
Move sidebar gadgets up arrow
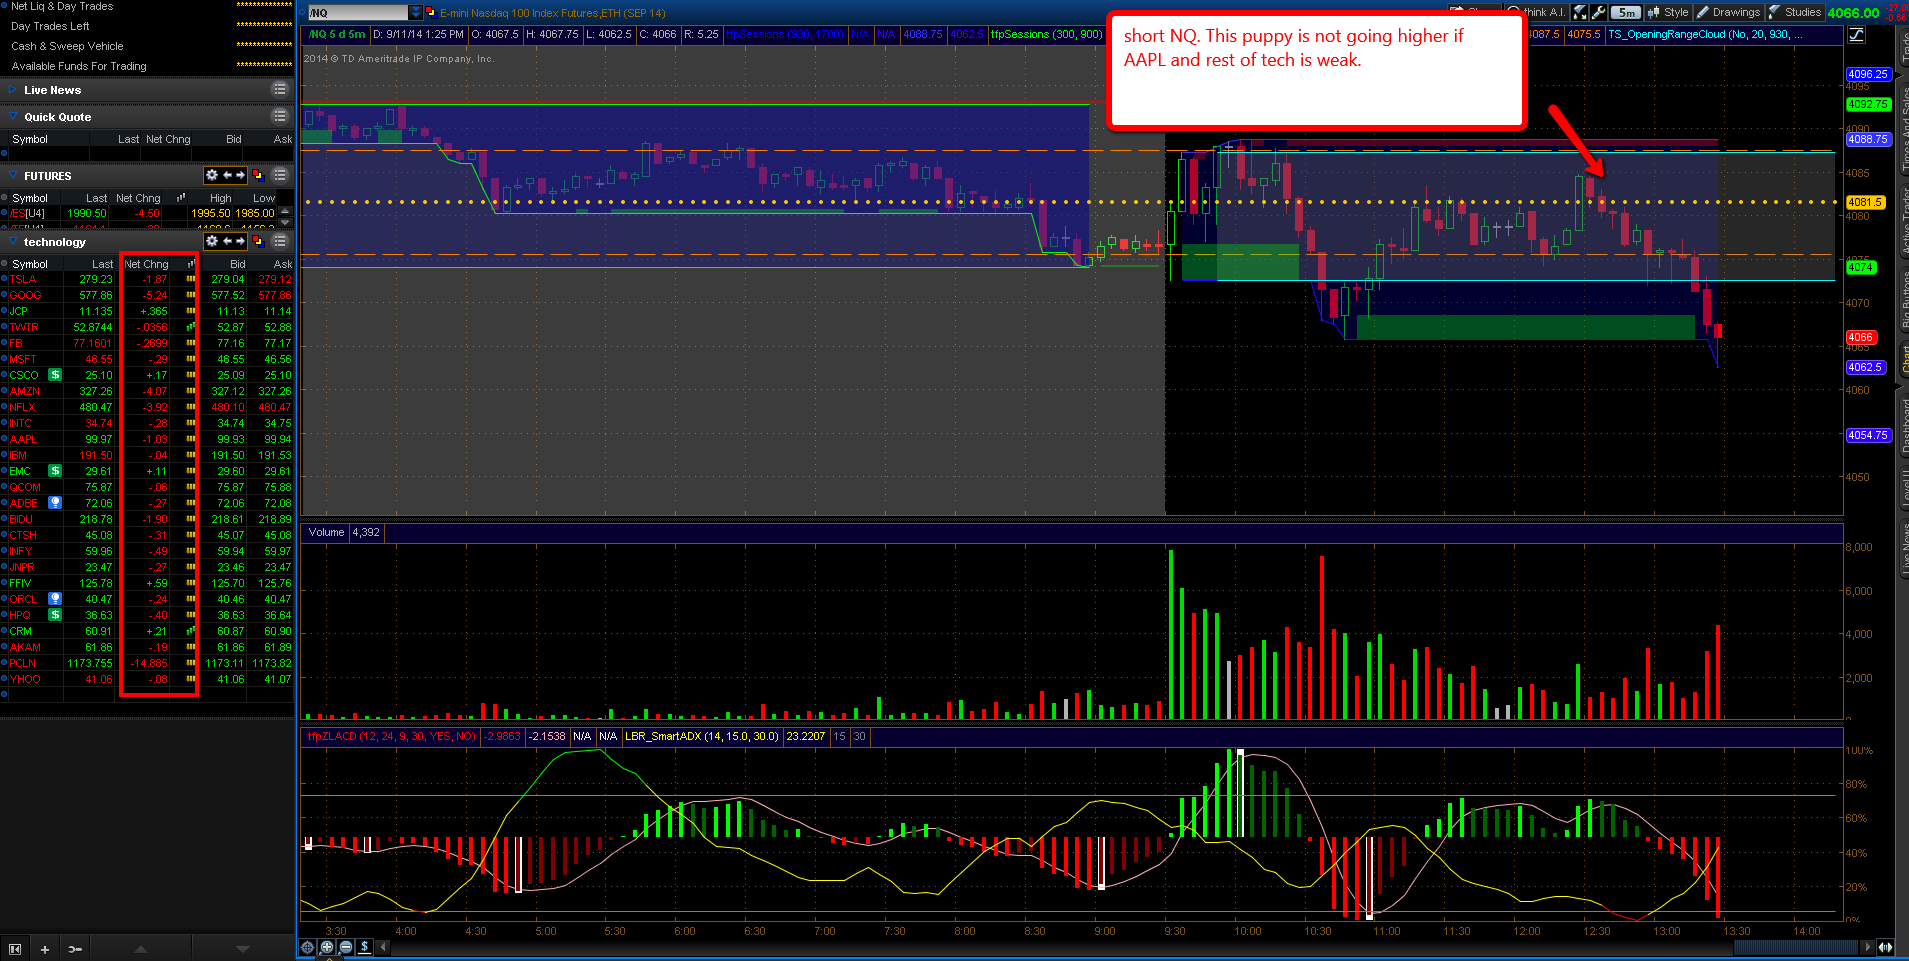pos(140,949)
